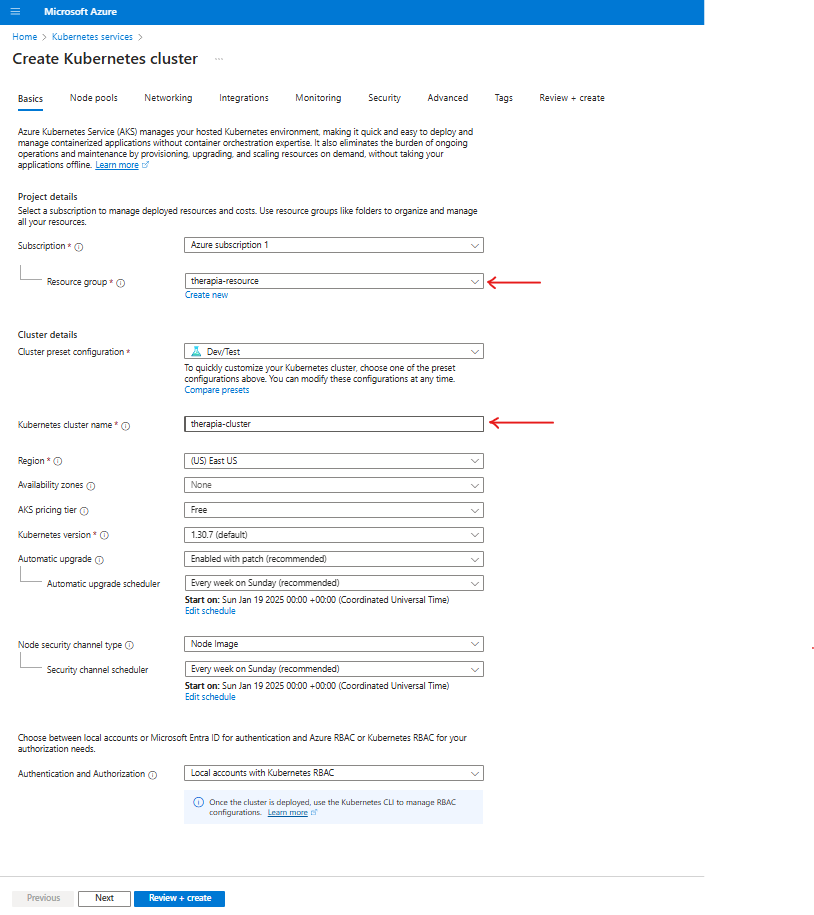Viewport: 814px width, 915px height.
Task: Click the info icon in the RBAC notice
Action: tap(198, 802)
